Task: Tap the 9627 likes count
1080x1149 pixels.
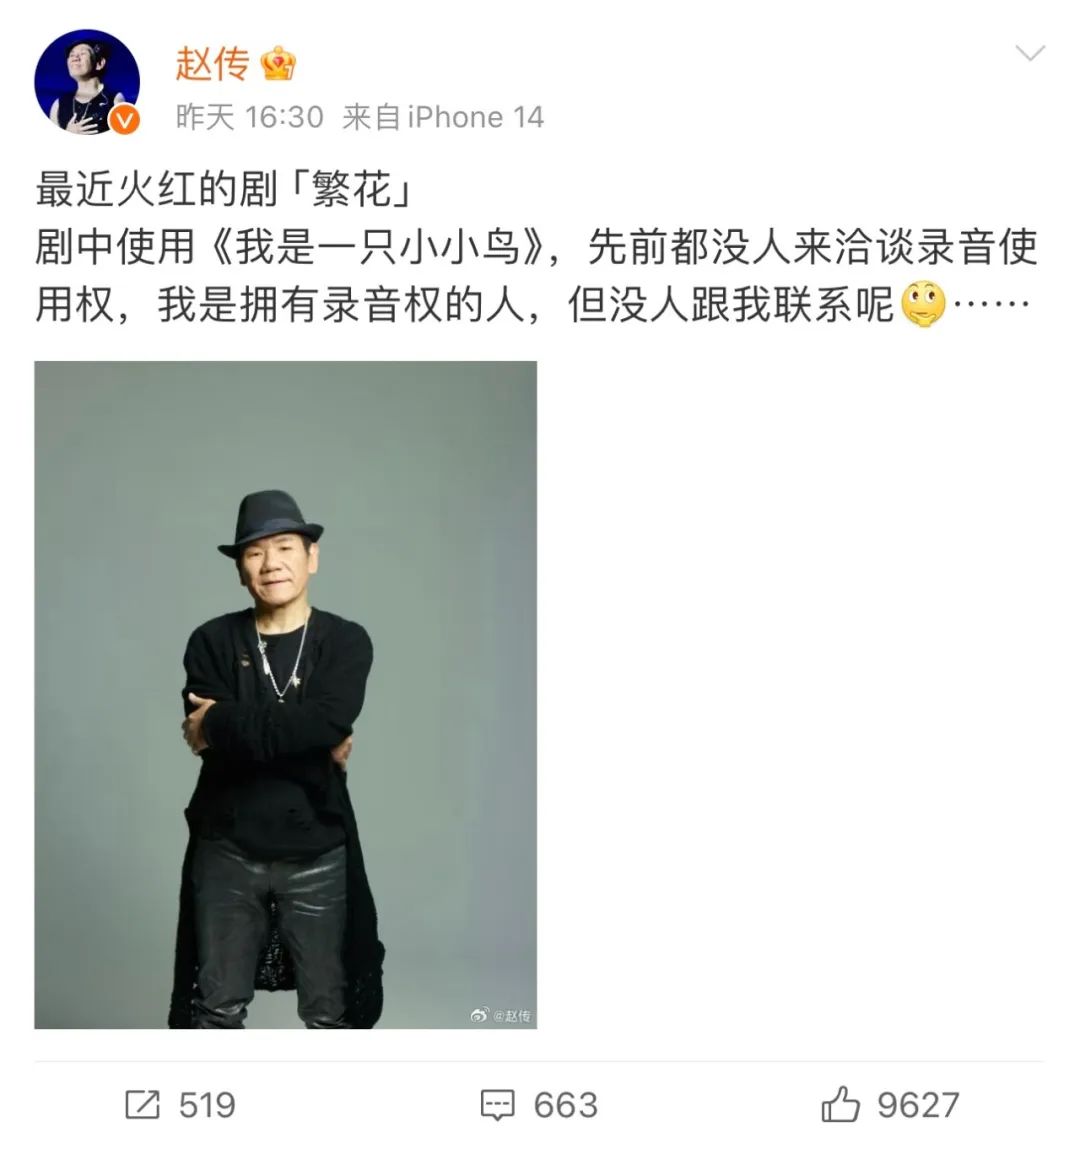Action: (918, 1105)
